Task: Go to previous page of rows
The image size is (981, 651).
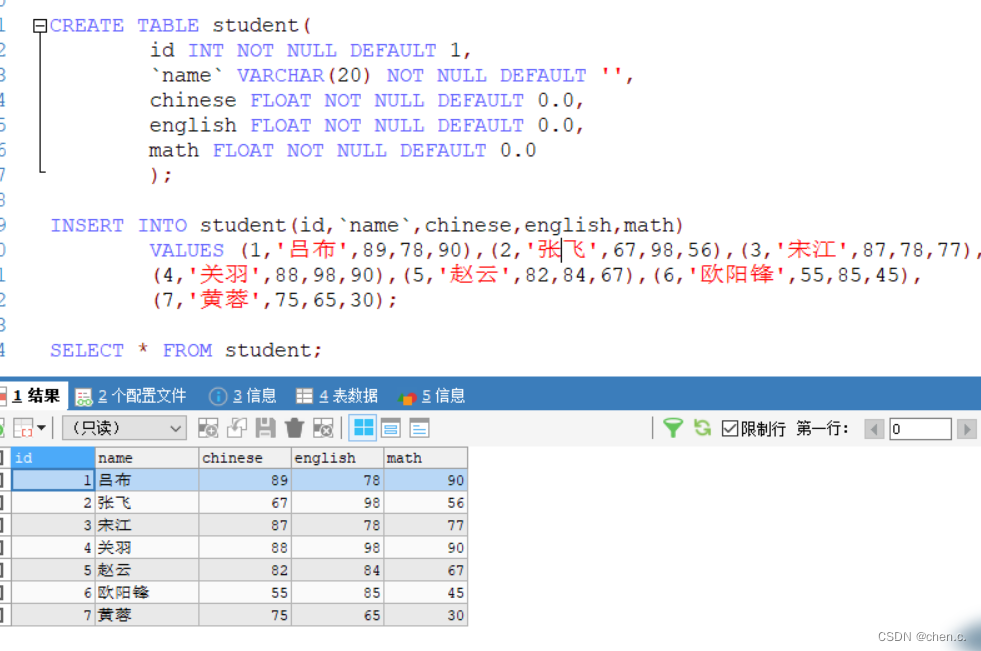Action: click(874, 429)
